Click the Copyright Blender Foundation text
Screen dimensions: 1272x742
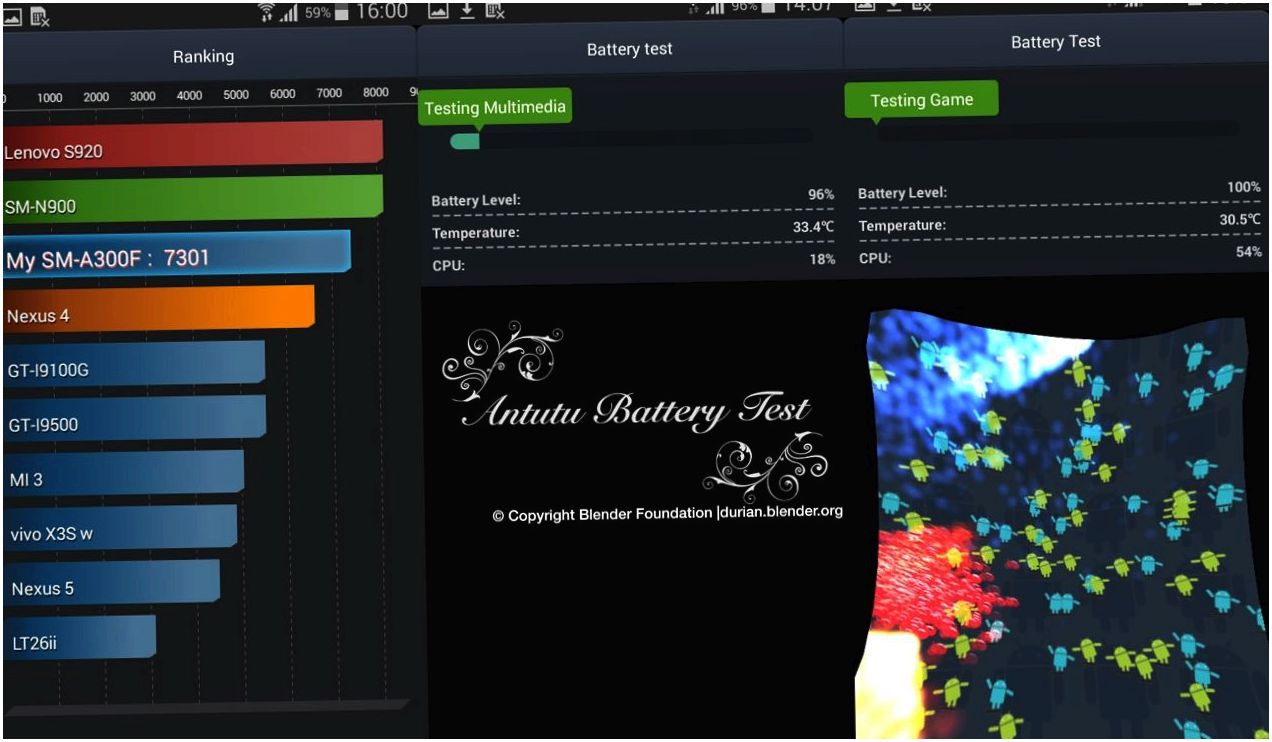[x=602, y=515]
